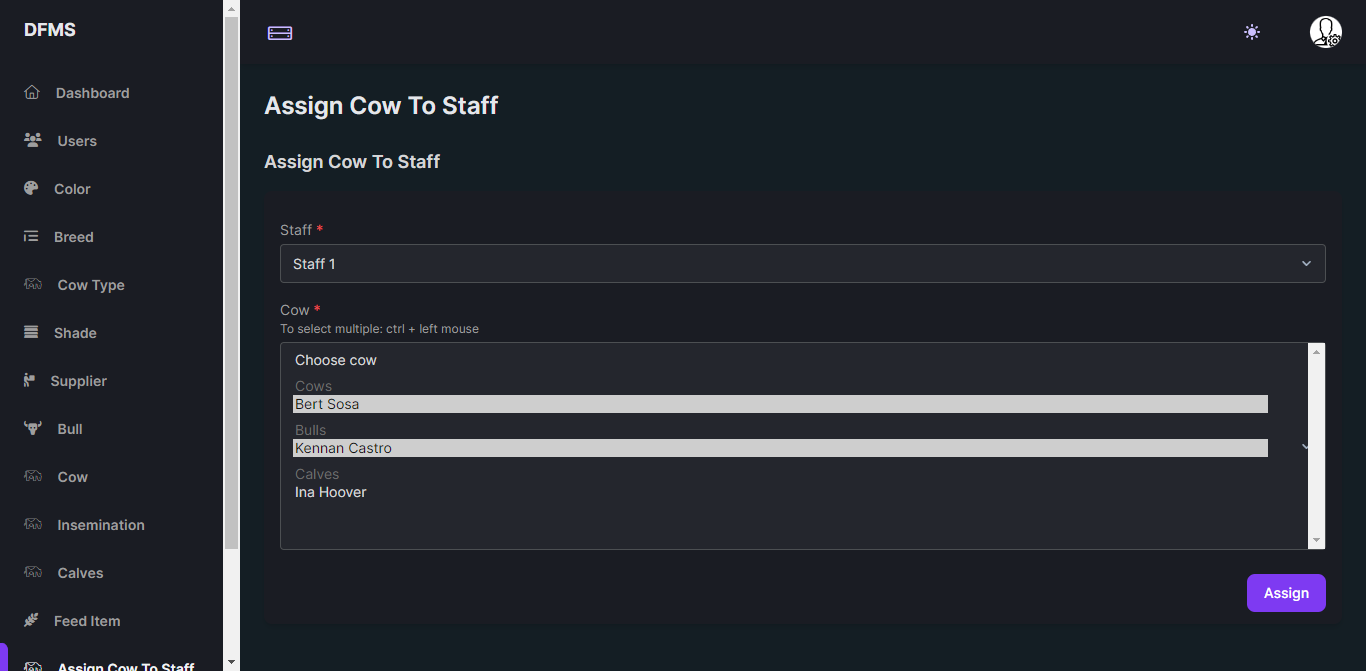This screenshot has width=1366, height=671.
Task: Toggle the sidebar with the top-left icon
Action: point(280,33)
